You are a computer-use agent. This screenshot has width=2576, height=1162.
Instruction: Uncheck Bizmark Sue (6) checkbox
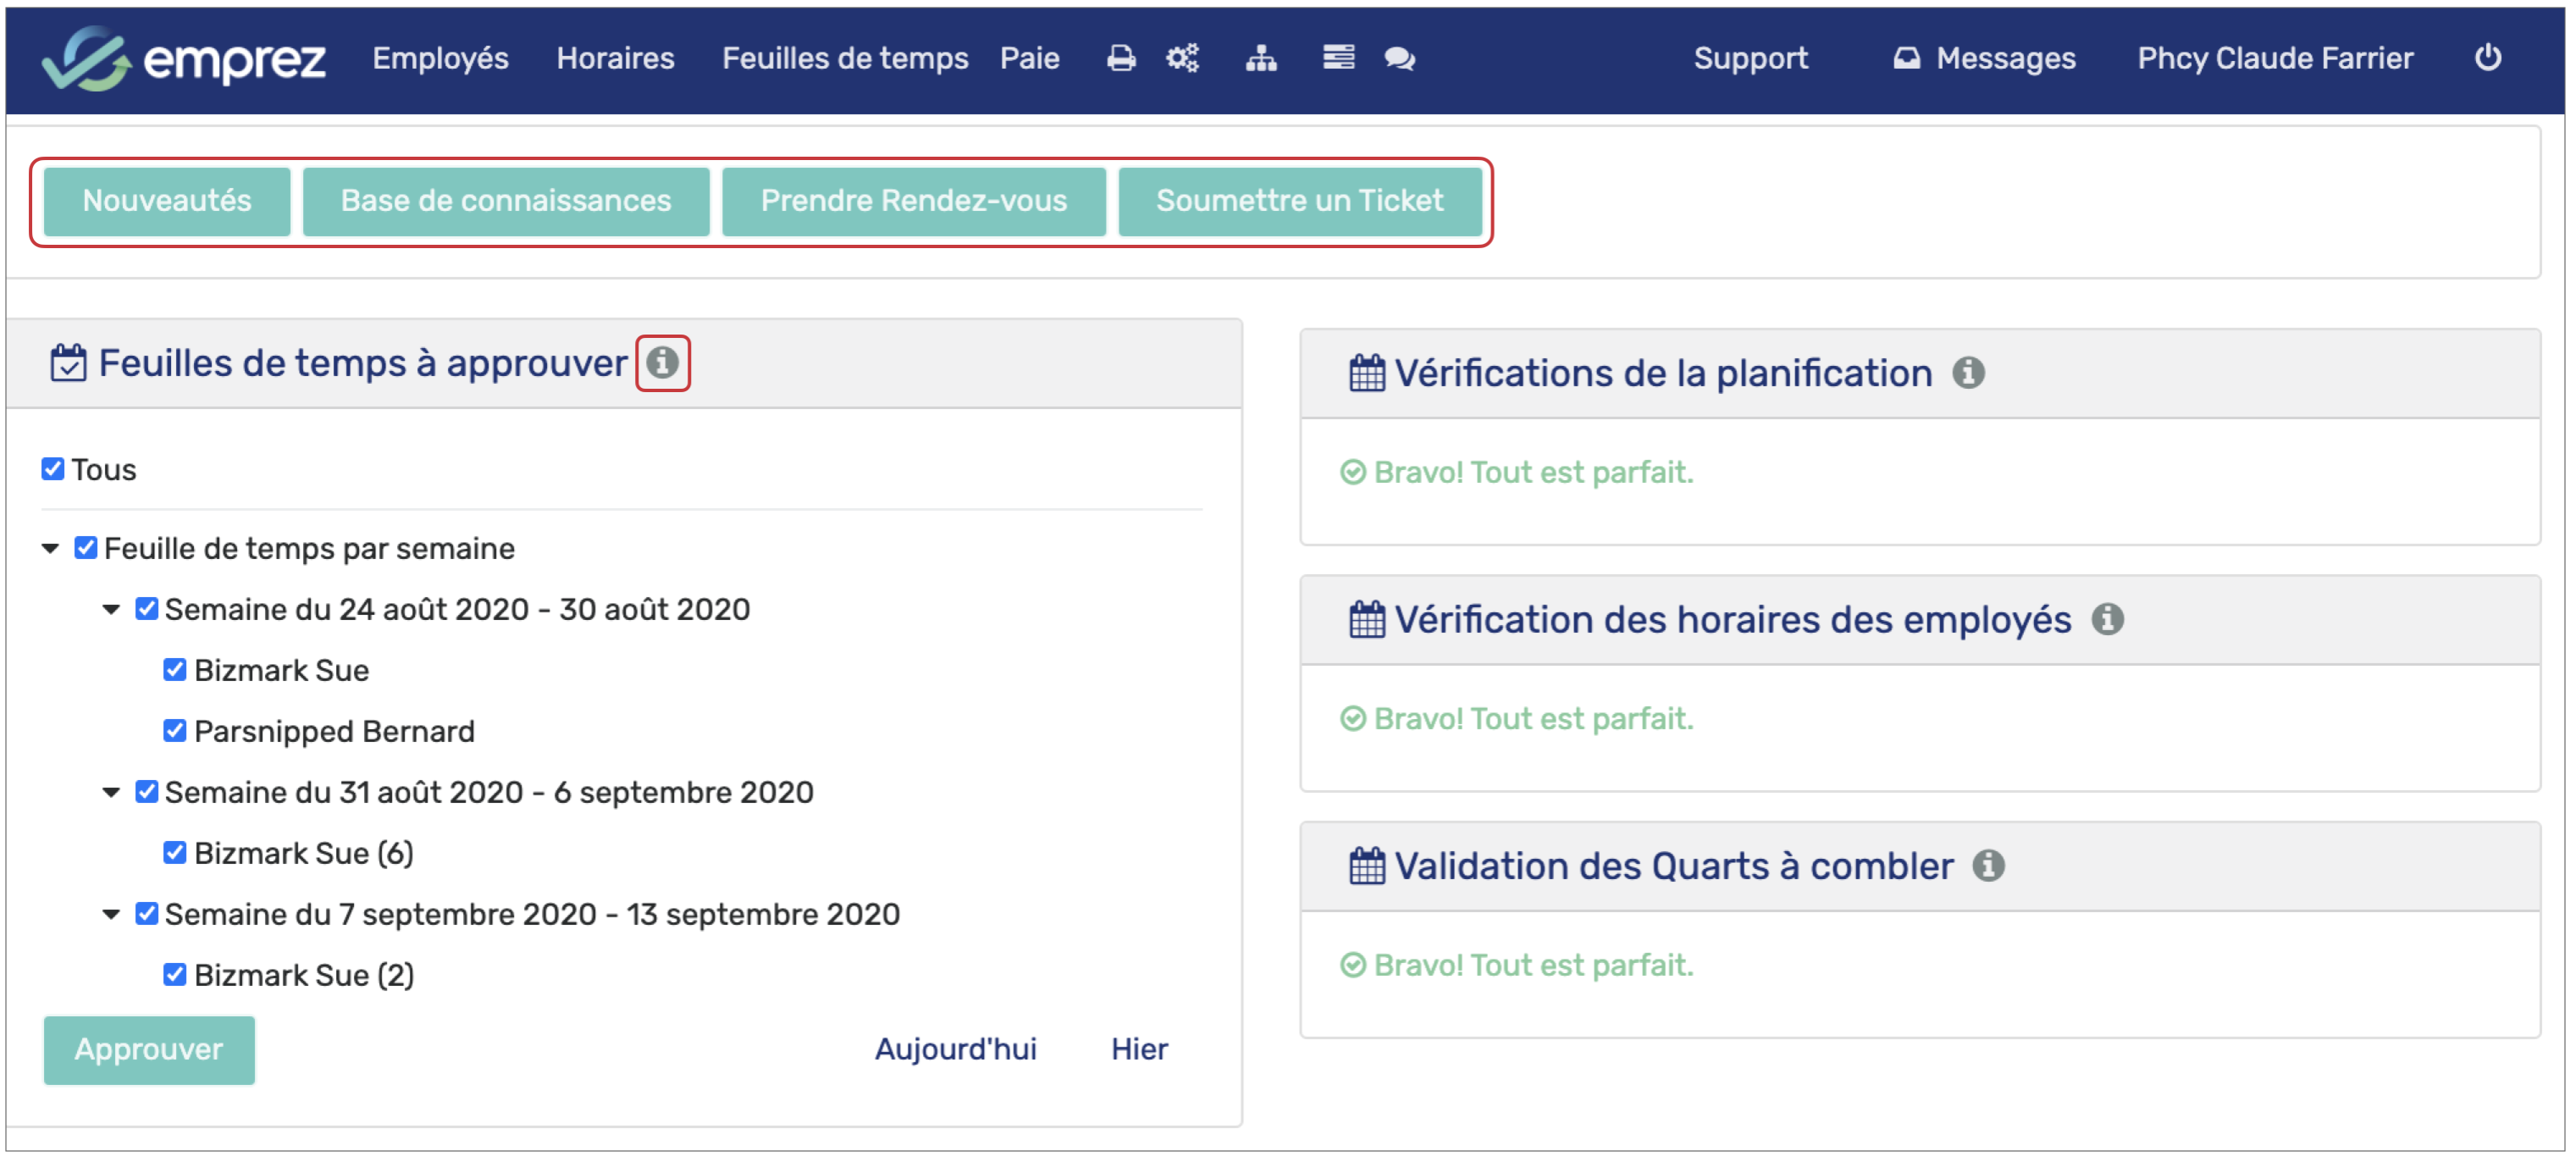tap(174, 853)
